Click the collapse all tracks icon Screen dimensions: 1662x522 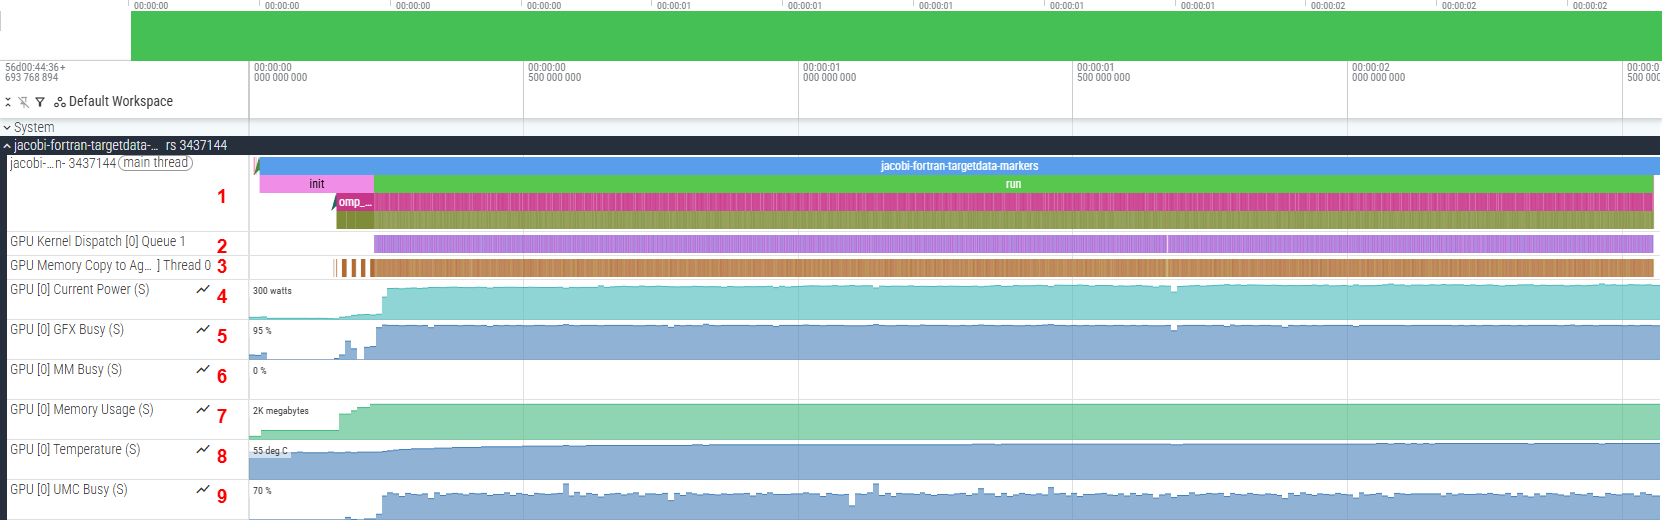[8, 102]
